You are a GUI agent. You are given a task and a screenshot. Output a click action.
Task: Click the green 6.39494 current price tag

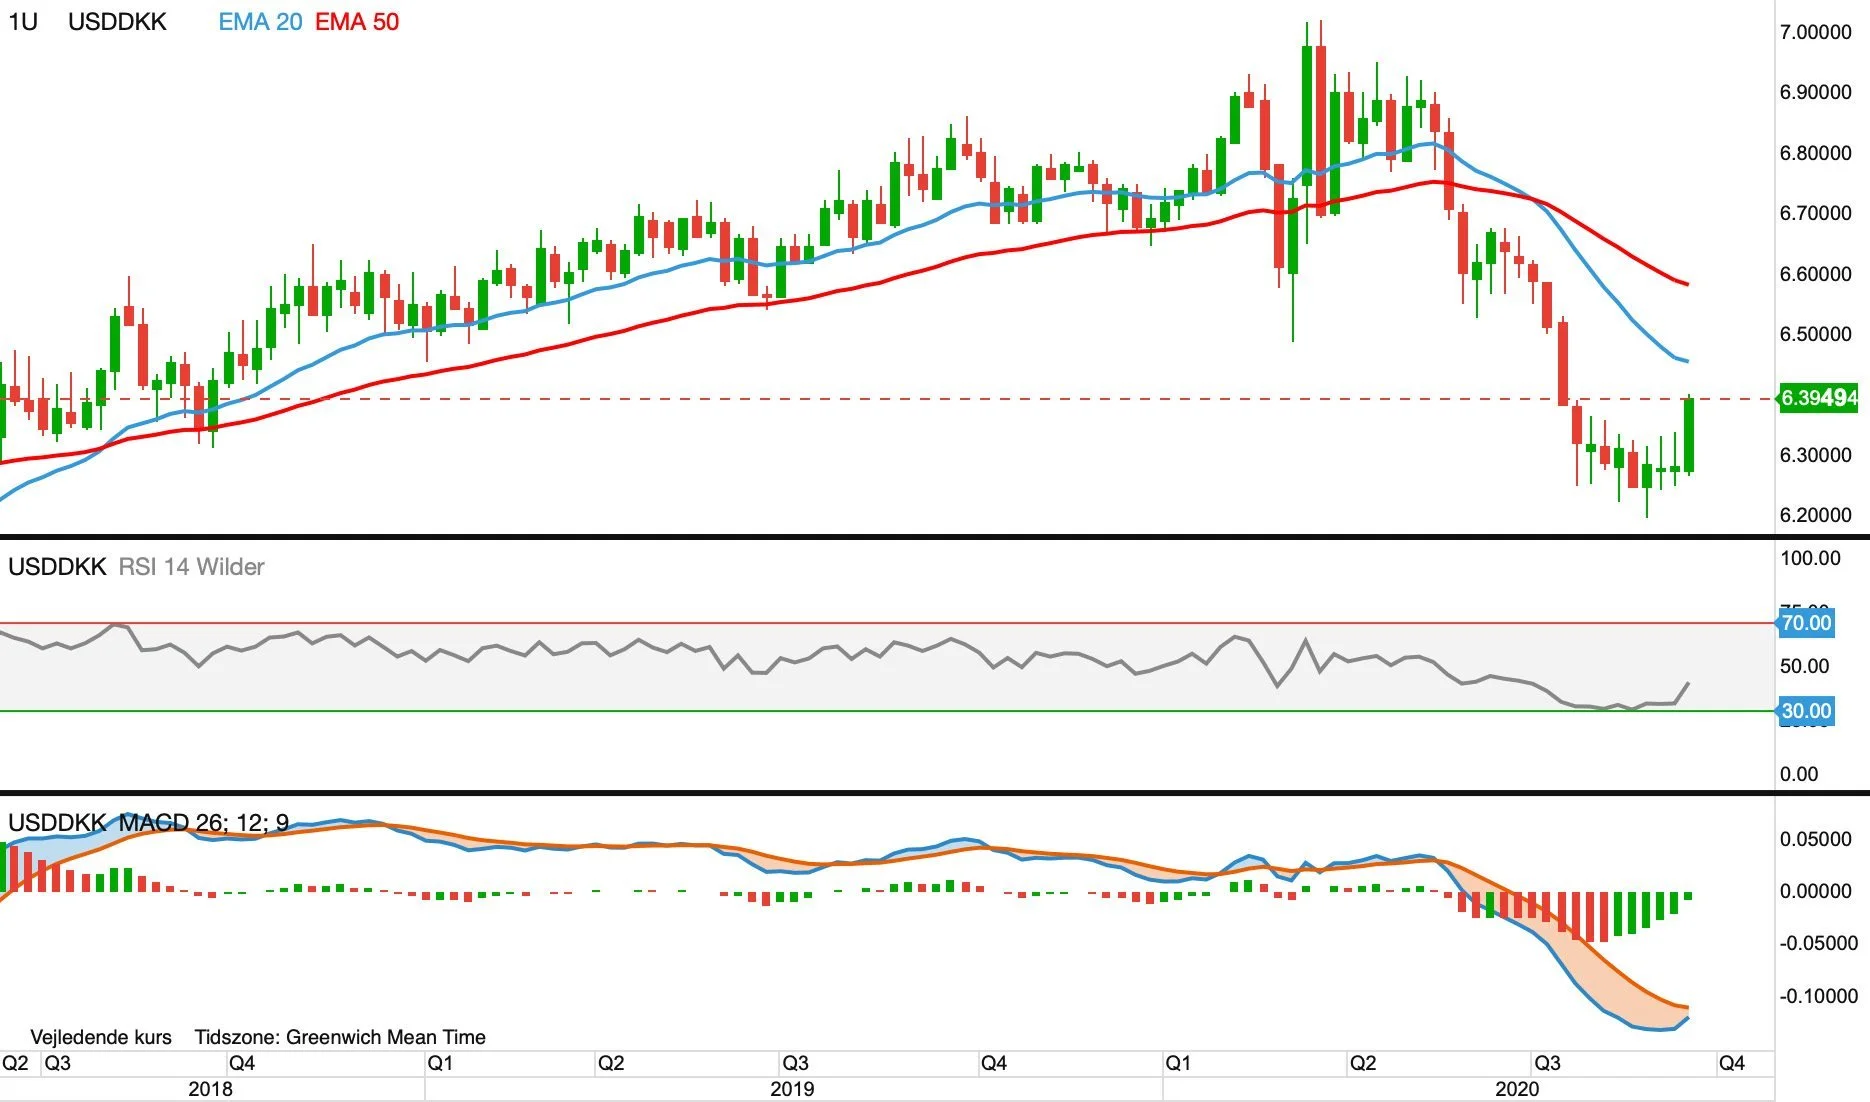pyautogui.click(x=1818, y=398)
